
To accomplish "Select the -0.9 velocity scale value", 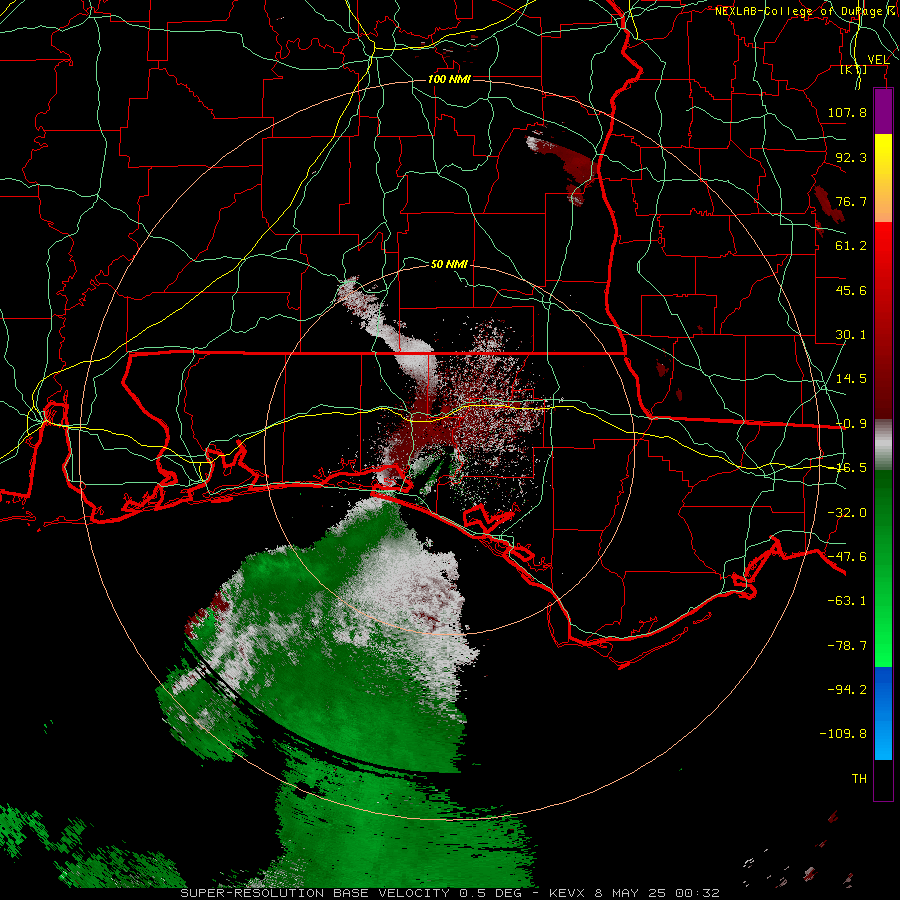I will click(851, 424).
